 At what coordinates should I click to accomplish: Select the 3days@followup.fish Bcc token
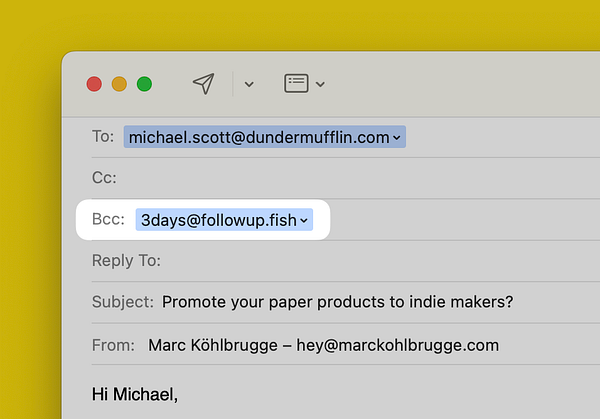(x=218, y=220)
